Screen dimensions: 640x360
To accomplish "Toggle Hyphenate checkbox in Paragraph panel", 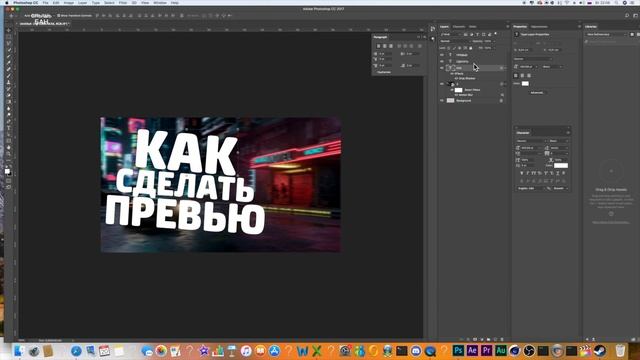I will [376, 72].
